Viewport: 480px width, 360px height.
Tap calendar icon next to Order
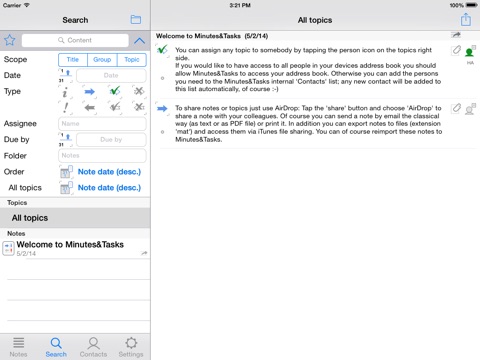point(66,172)
